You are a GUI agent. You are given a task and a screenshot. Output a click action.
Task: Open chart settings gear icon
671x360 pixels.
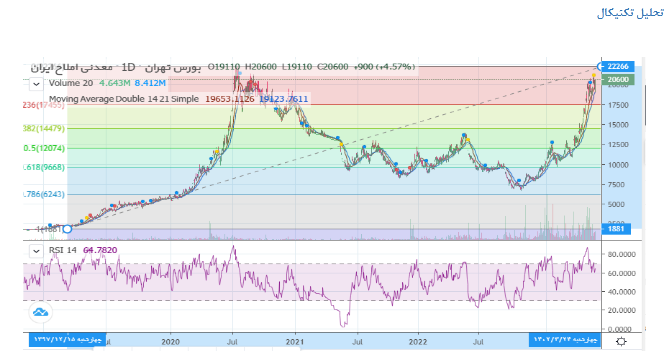pos(621,341)
